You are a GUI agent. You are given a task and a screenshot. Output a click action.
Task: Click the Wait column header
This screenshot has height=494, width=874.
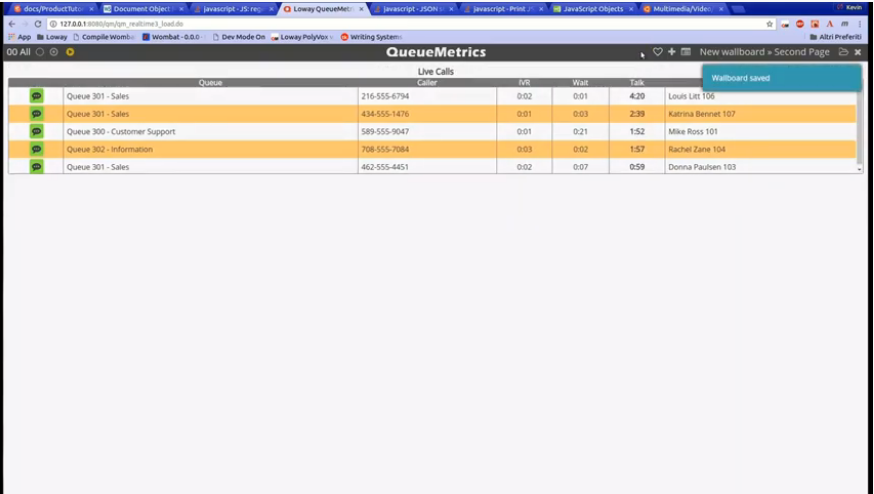pos(580,83)
